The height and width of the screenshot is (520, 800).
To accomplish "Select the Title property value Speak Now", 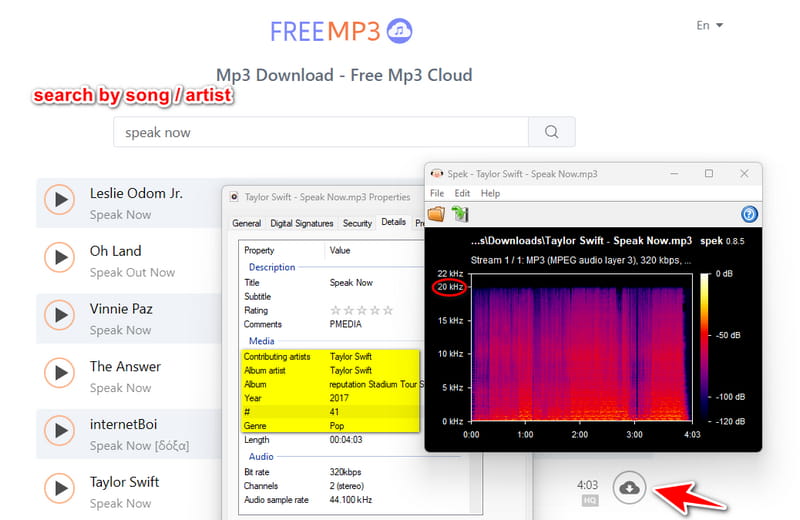I will (351, 282).
